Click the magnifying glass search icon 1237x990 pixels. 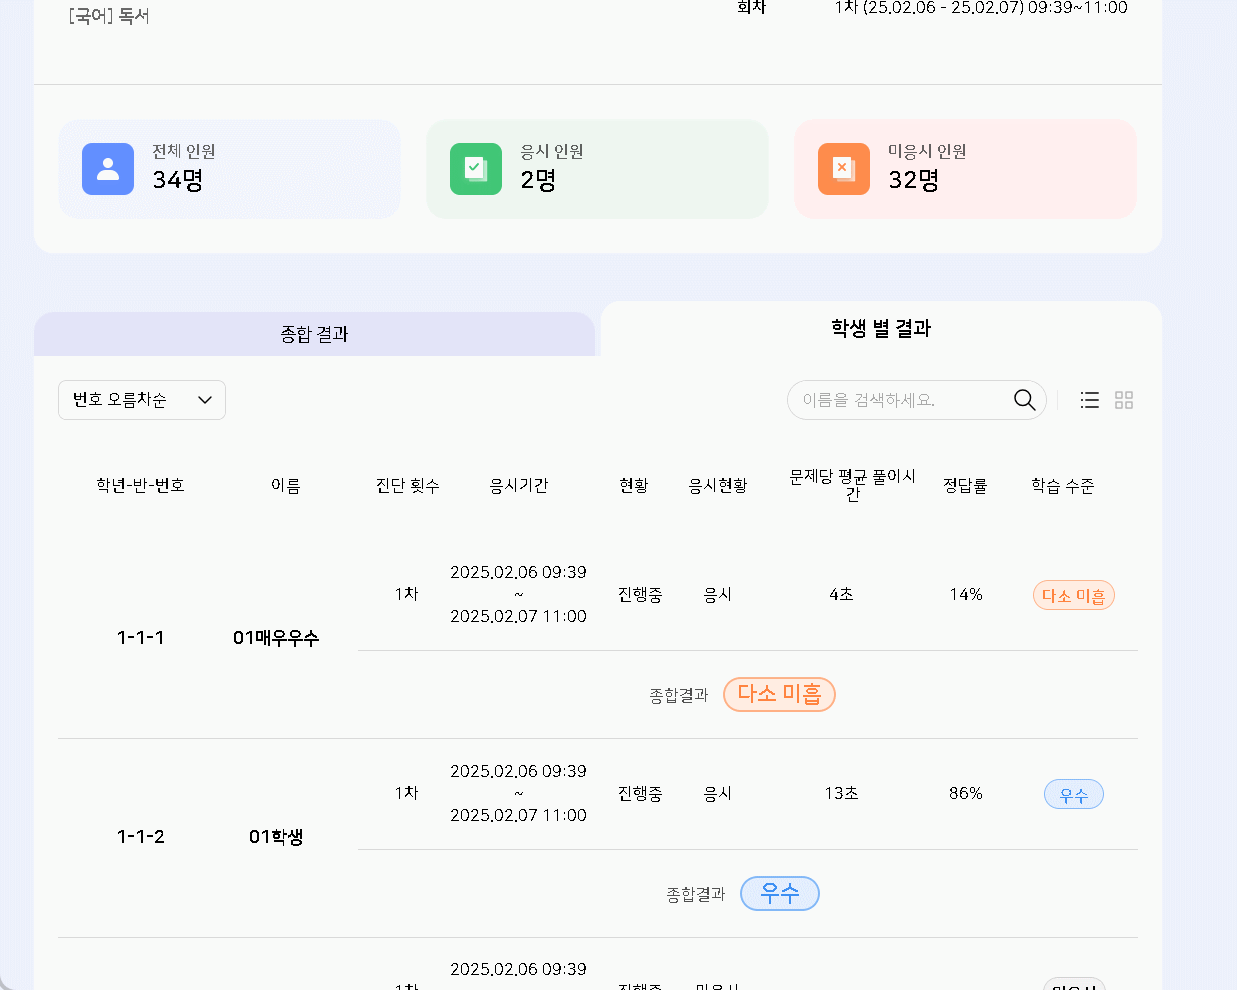pos(1024,400)
